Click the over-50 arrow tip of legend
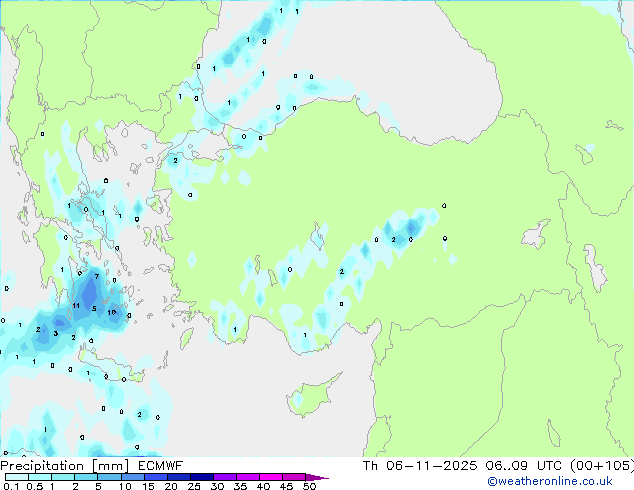 (317, 477)
